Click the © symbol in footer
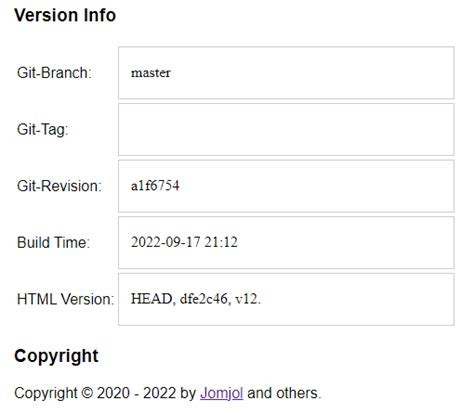Screen dimensions: 474x413 coord(87,393)
